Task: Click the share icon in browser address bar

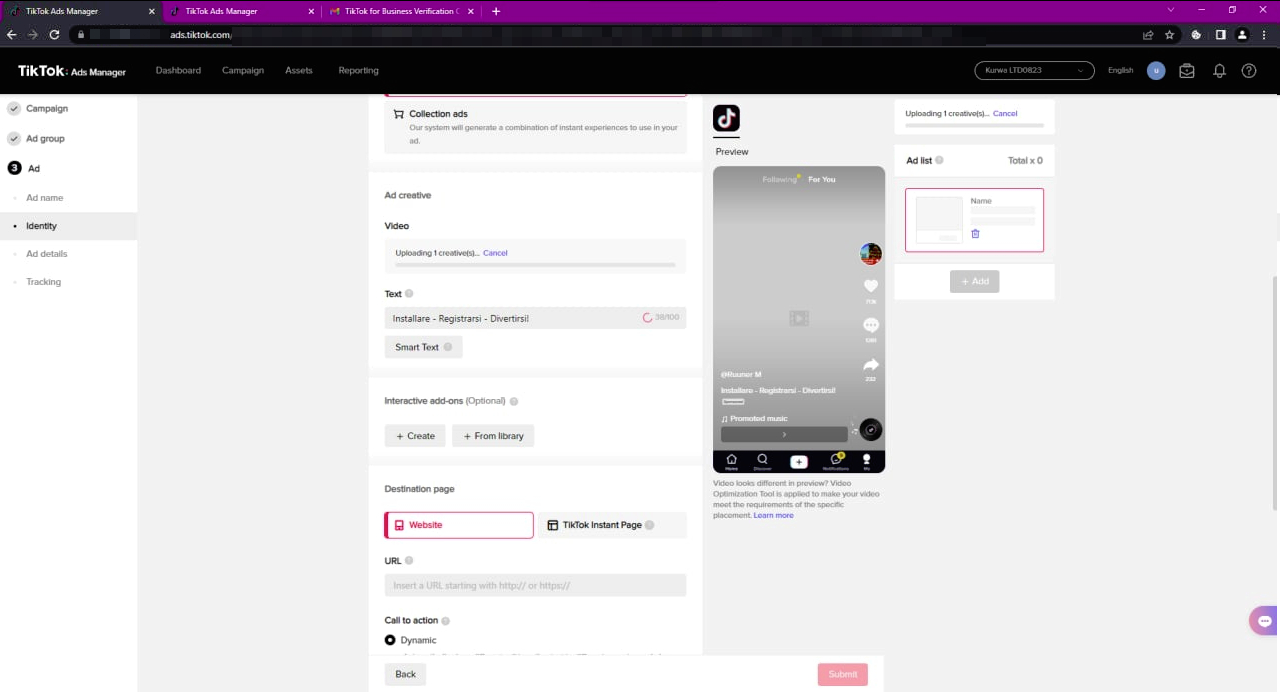Action: [1147, 34]
